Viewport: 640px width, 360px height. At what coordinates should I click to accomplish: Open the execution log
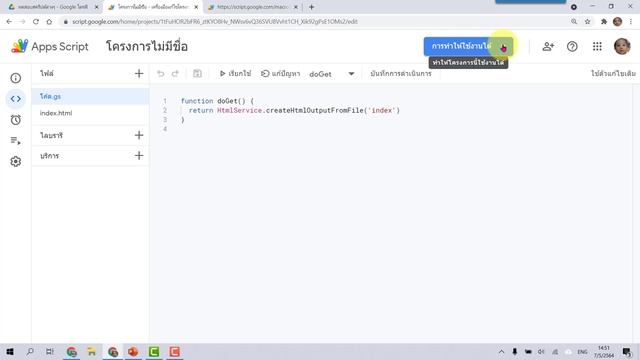point(401,73)
